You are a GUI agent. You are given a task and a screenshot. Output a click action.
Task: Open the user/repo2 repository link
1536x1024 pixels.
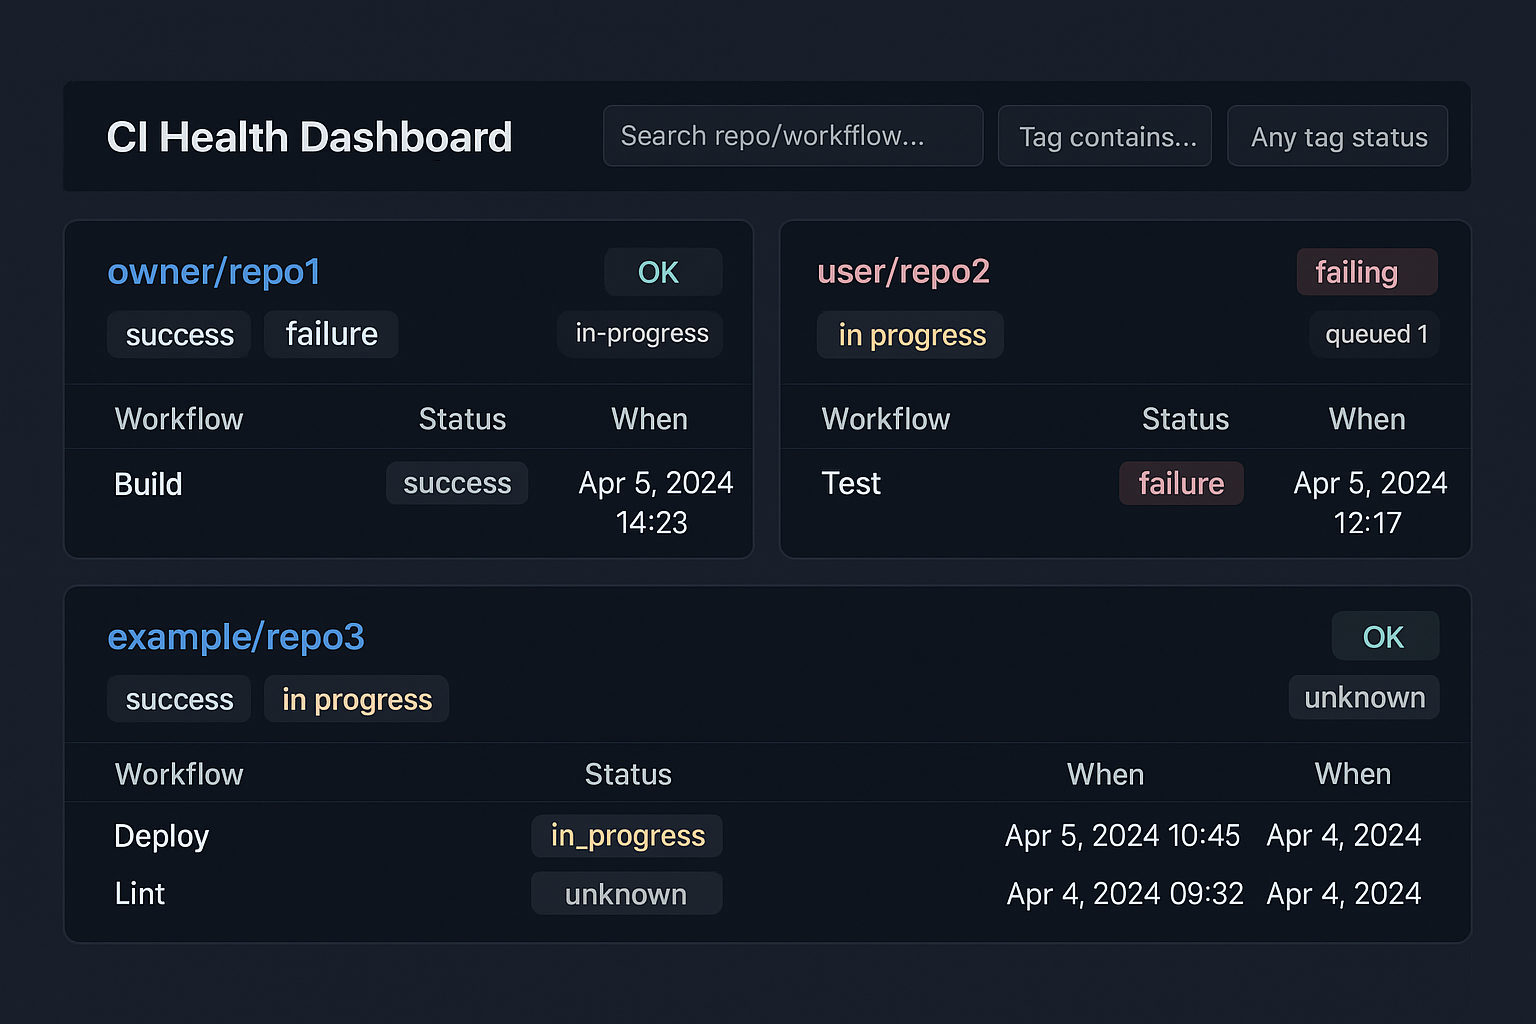tap(903, 271)
